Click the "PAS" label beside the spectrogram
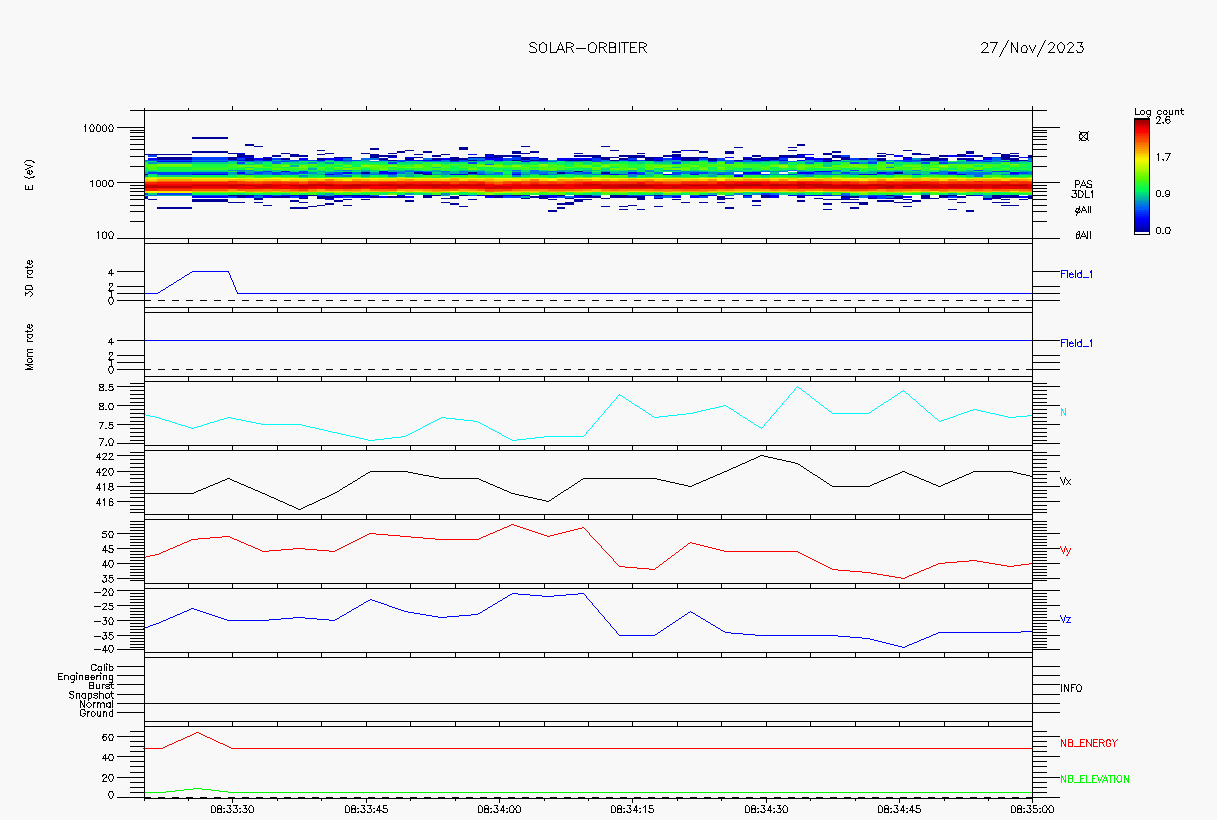Image resolution: width=1217 pixels, height=820 pixels. pos(1083,184)
